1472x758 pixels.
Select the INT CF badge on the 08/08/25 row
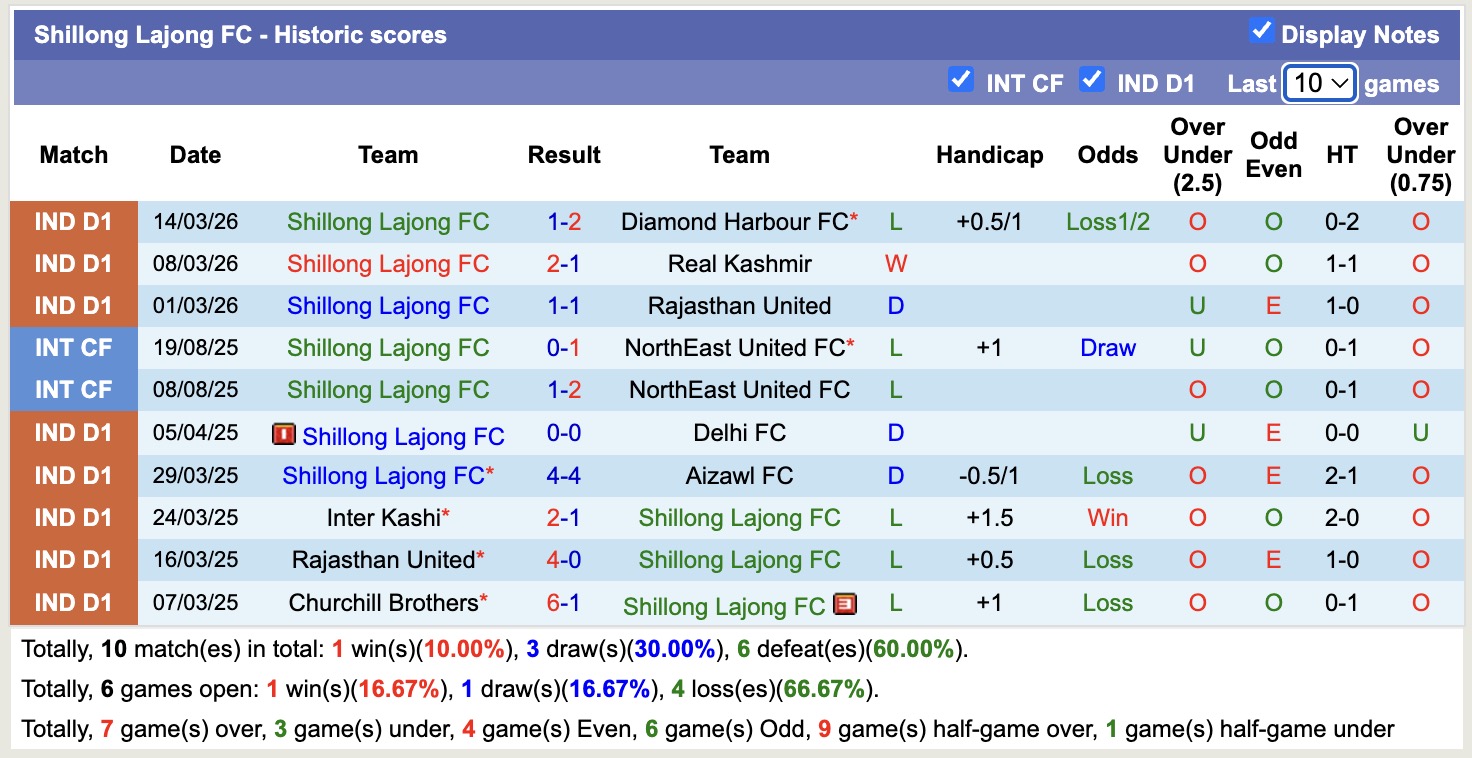(74, 390)
